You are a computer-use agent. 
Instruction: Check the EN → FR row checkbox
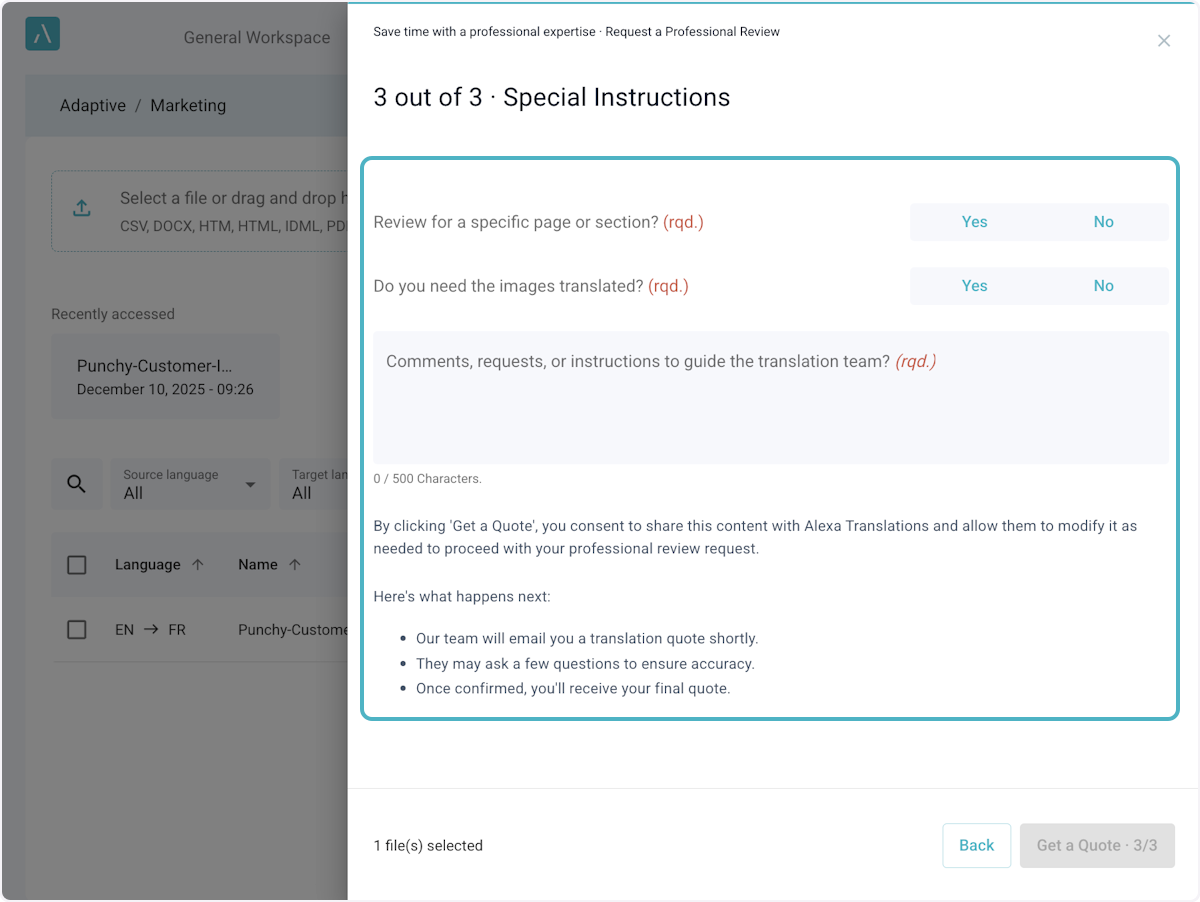77,630
